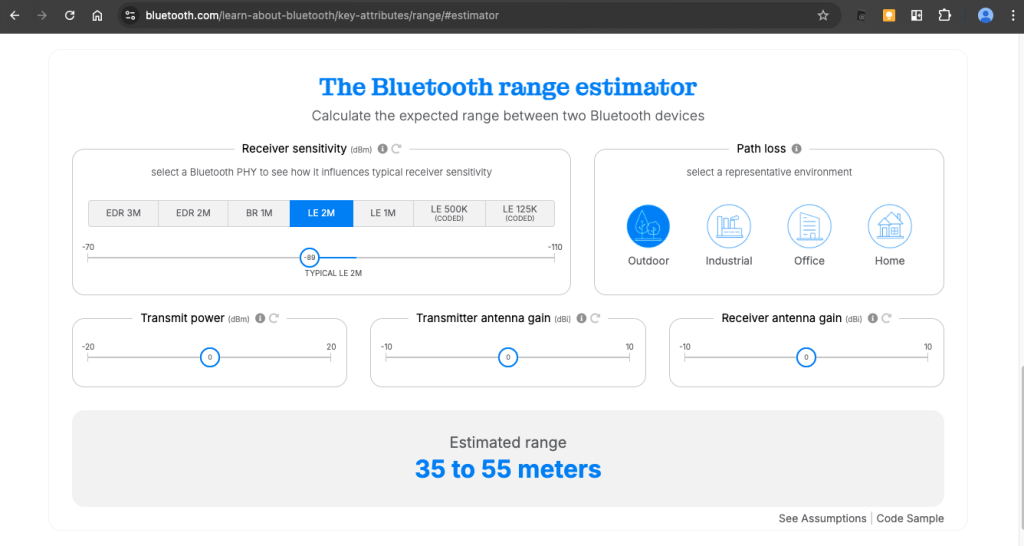Click the Transmit power slider handle
Viewport: 1024px width, 546px height.
210,357
